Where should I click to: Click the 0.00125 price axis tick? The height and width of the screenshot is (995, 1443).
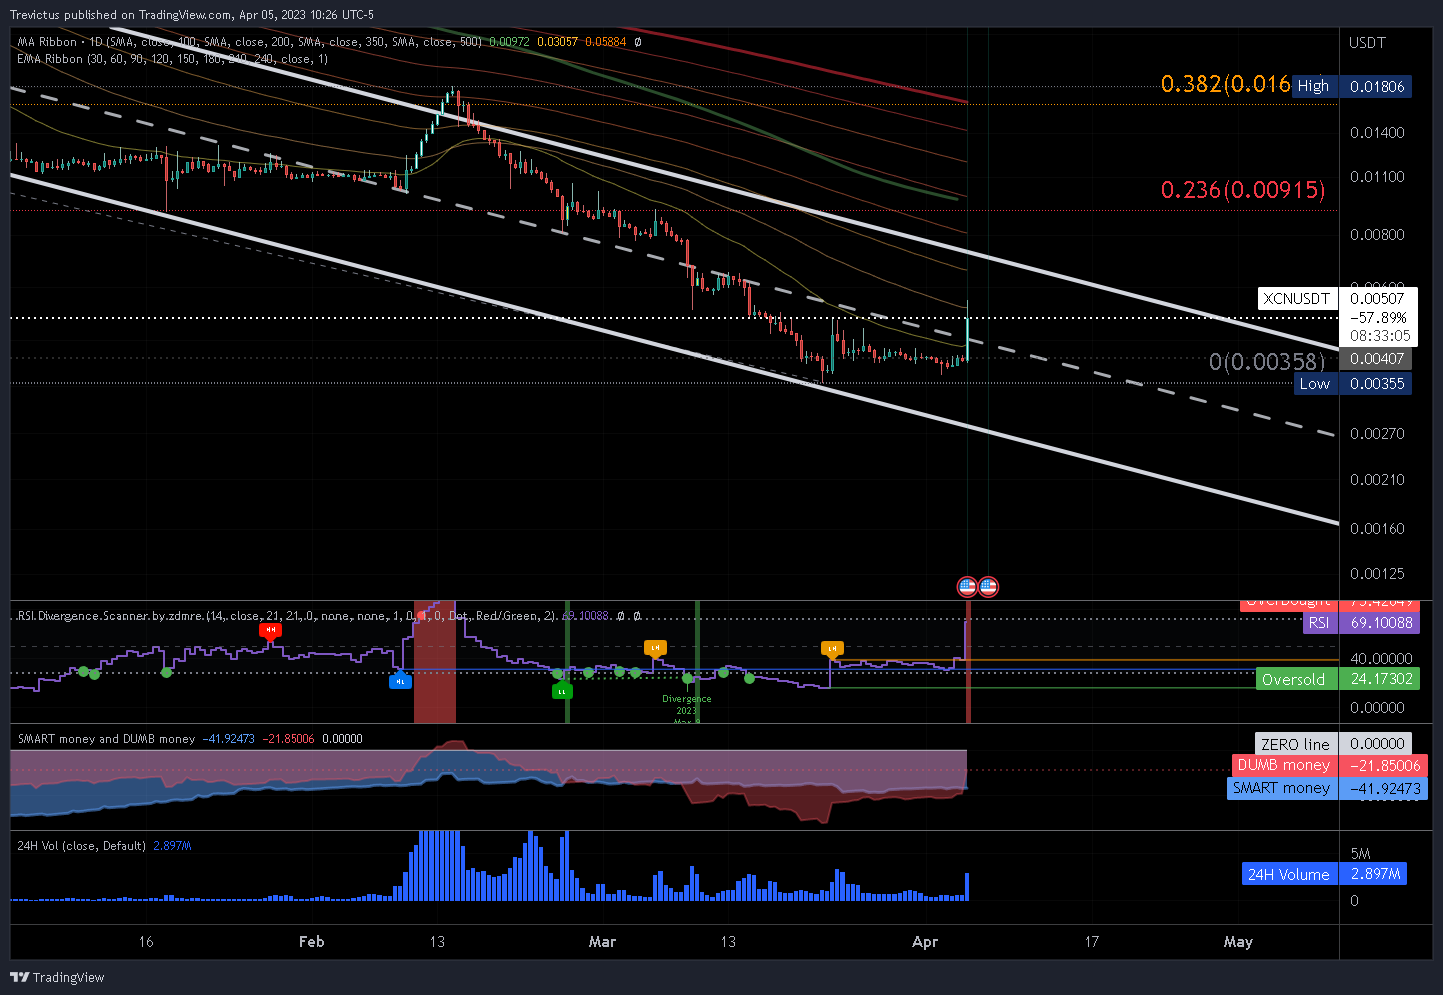1377,573
